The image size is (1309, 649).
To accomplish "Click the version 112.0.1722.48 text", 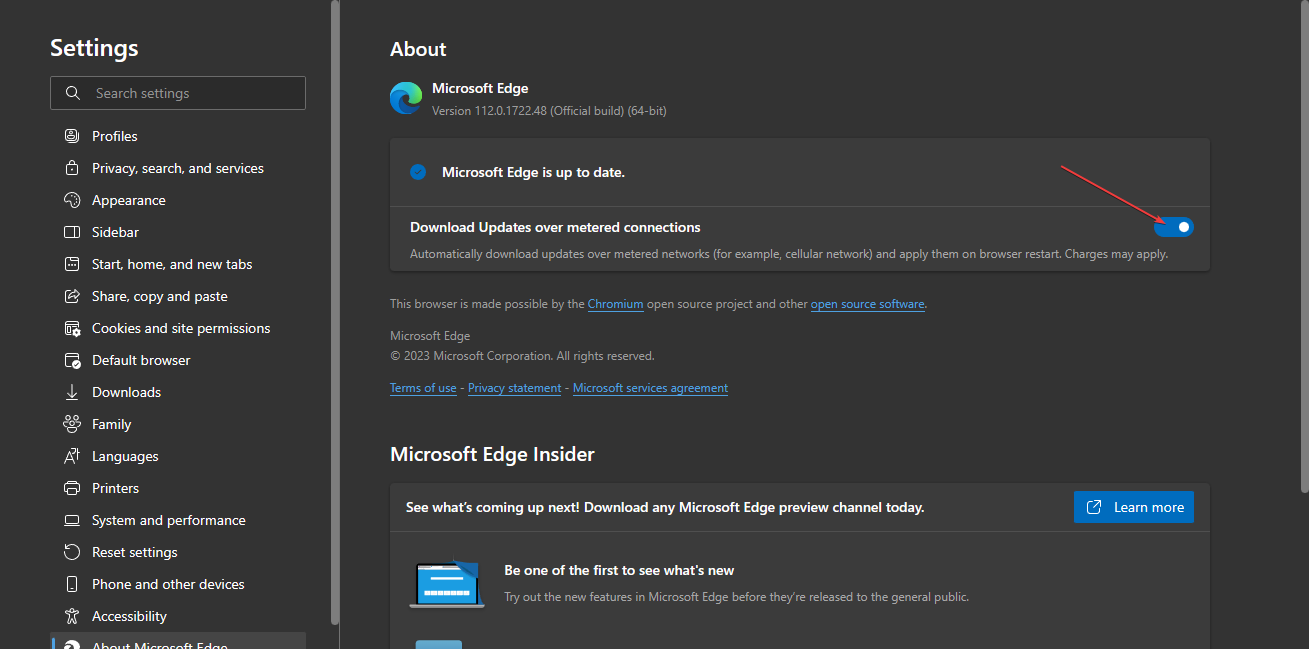I will tap(549, 111).
